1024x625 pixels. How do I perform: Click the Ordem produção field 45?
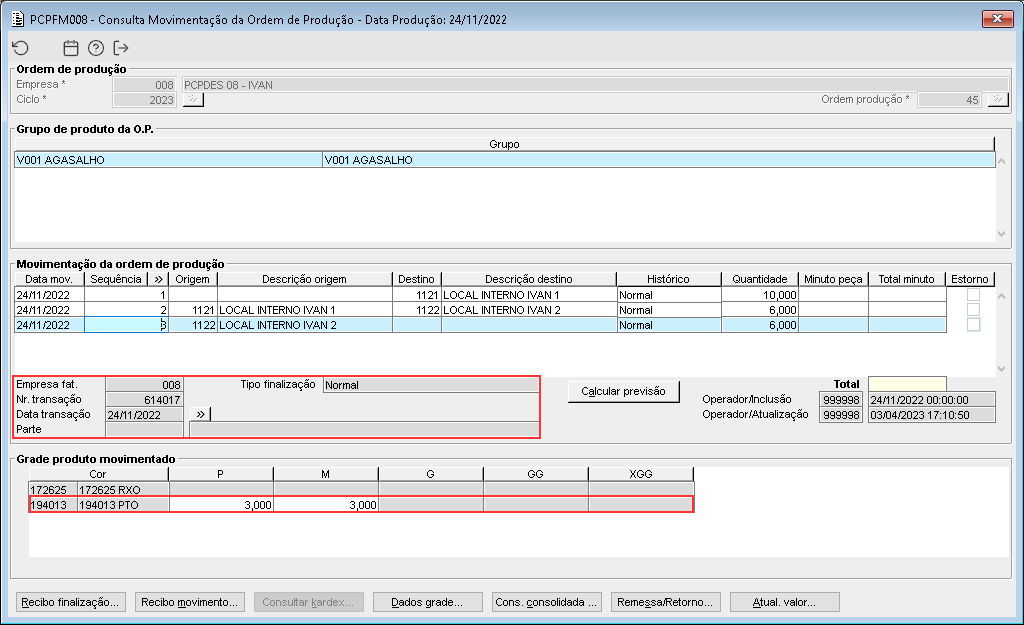tap(950, 100)
